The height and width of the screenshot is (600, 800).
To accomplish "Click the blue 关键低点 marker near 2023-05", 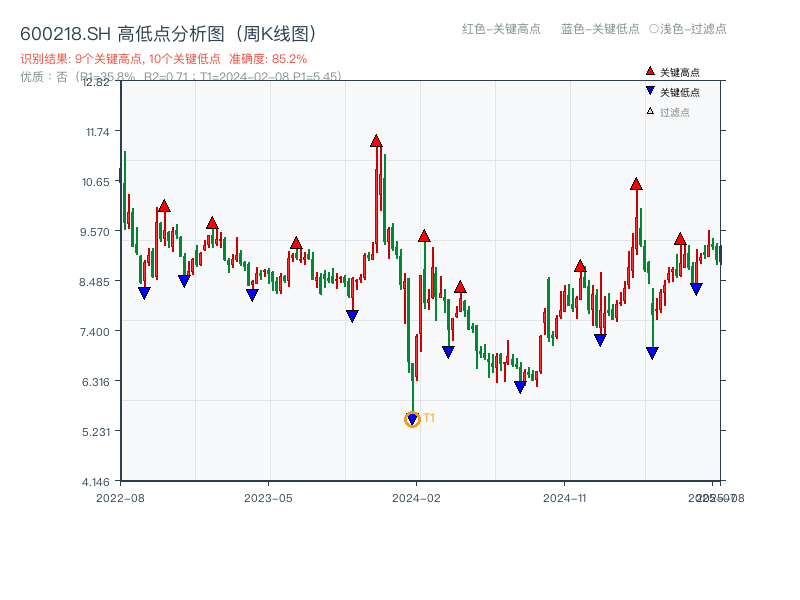I will click(251, 293).
